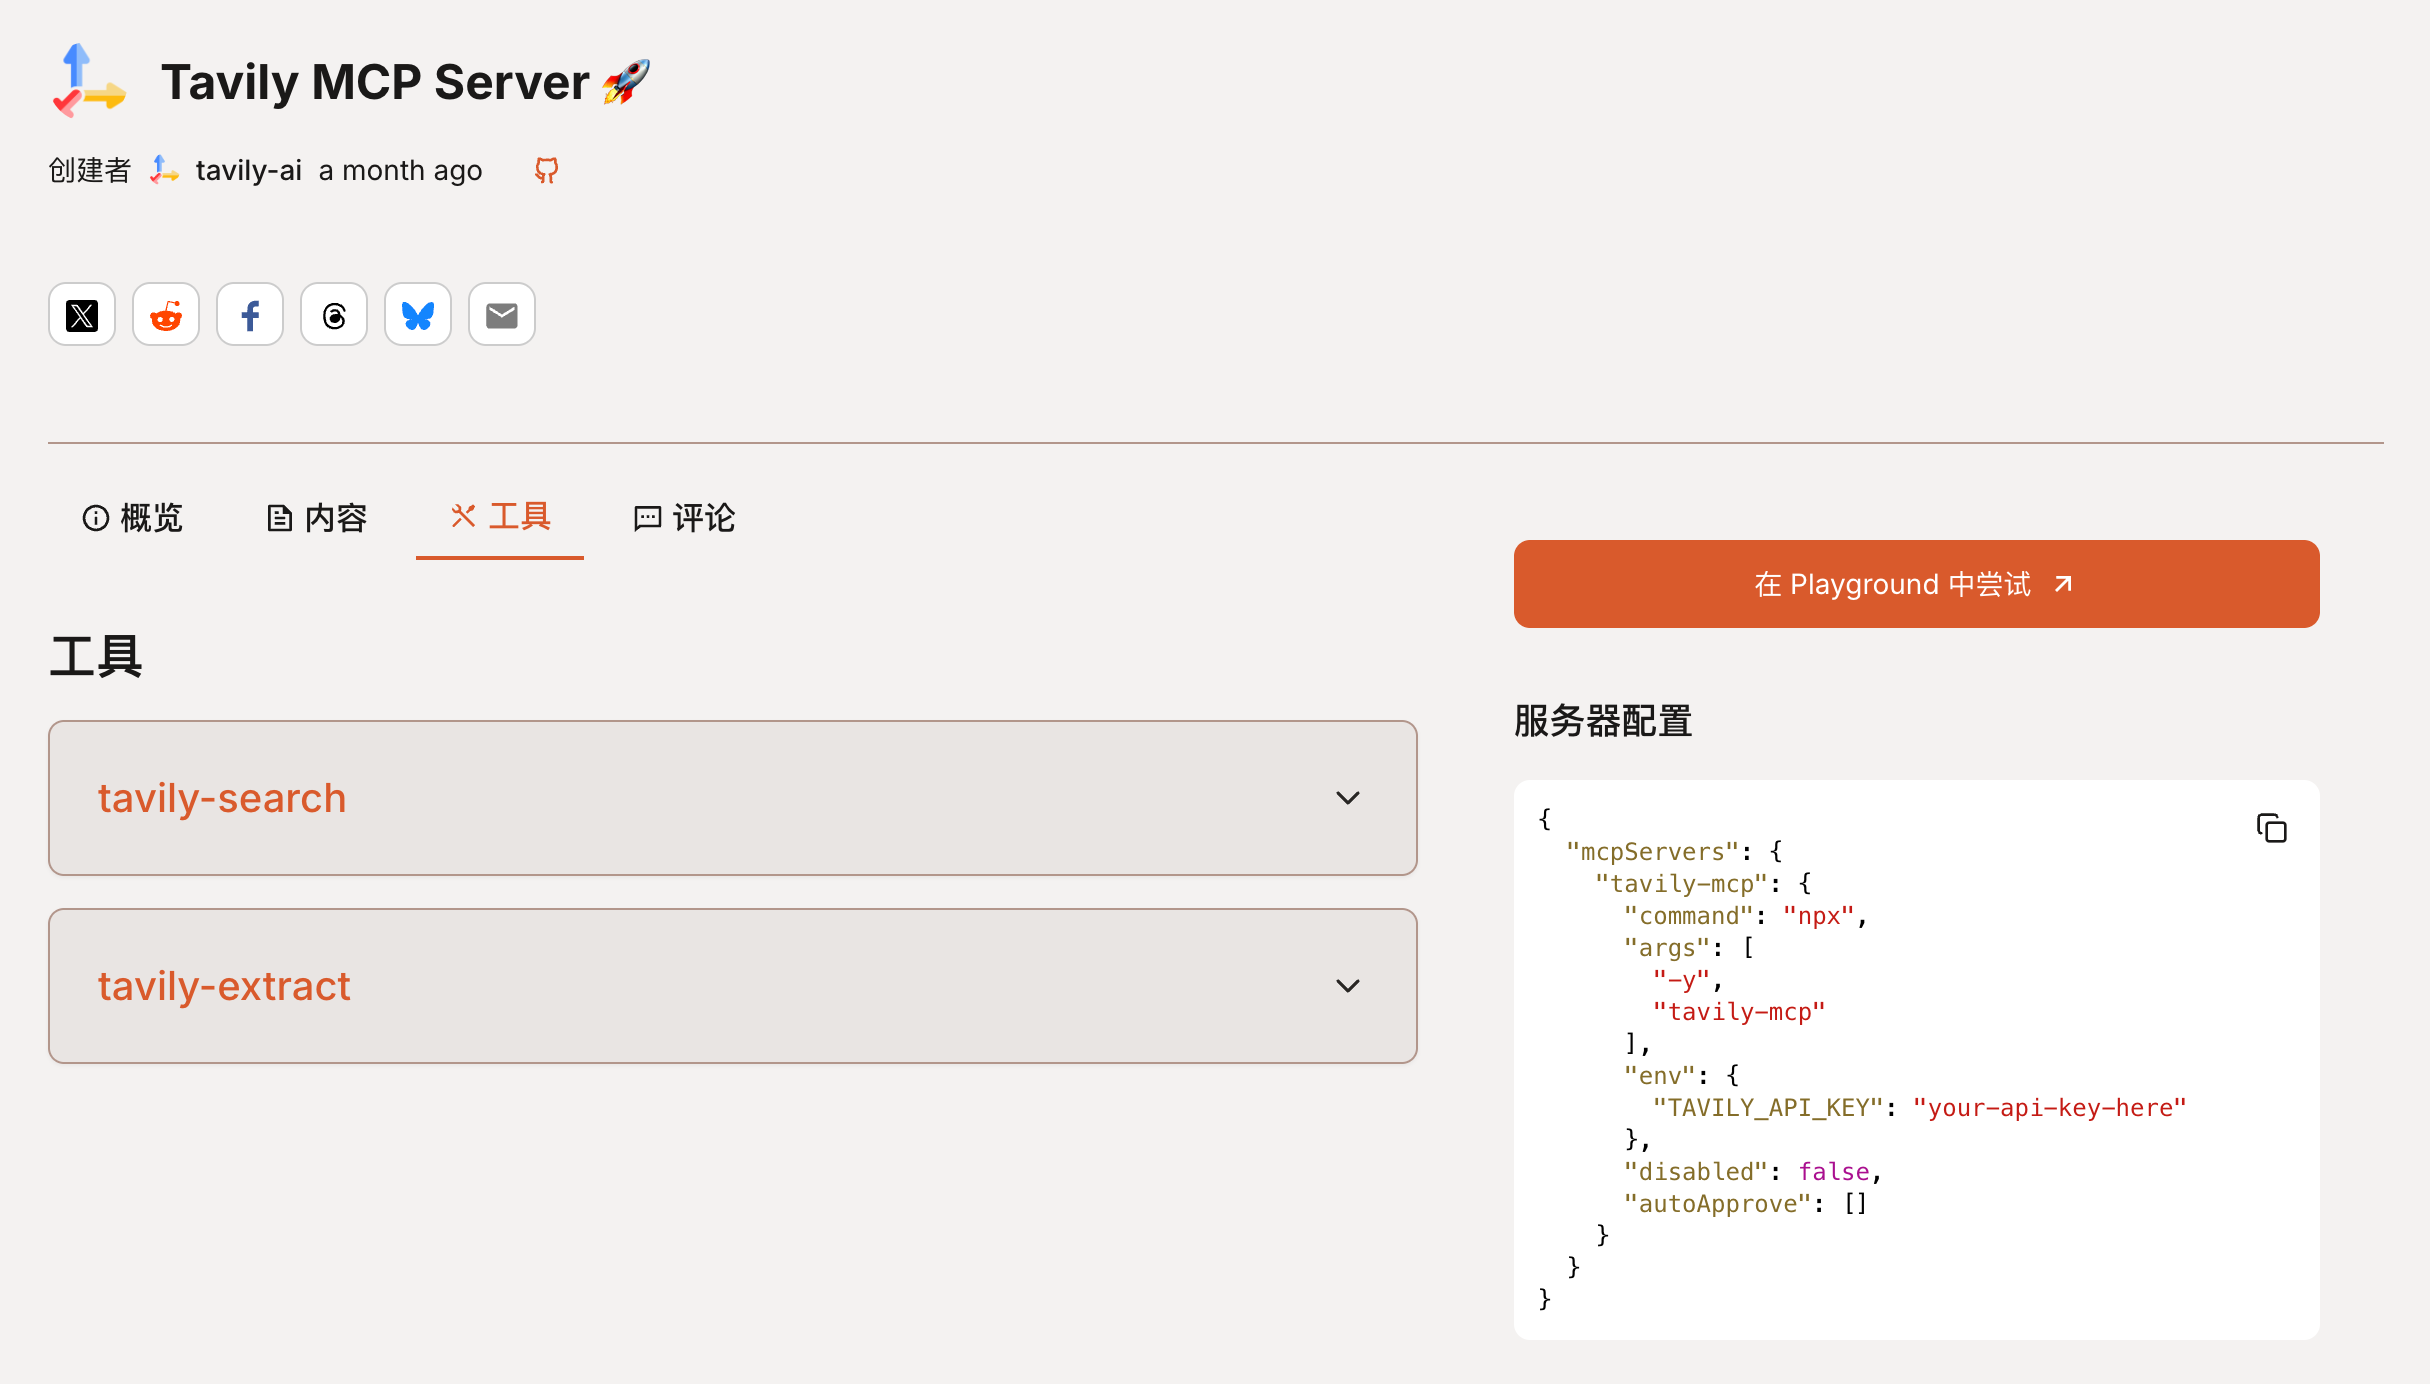Select the 工具 tab
Viewport: 2430px width, 1384px height.
coord(500,517)
